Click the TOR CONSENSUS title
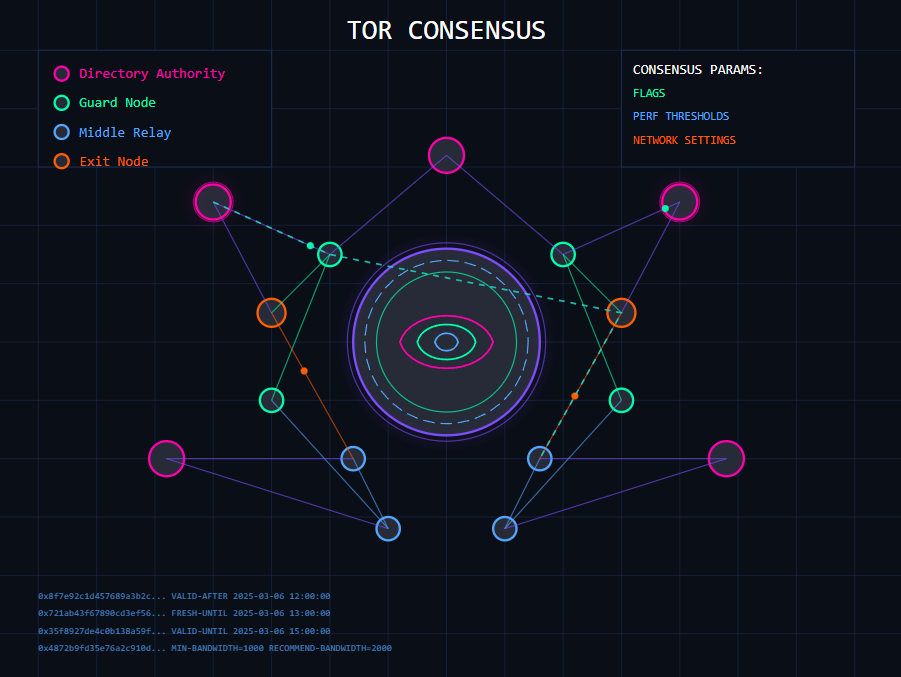This screenshot has height=677, width=901. [x=446, y=30]
